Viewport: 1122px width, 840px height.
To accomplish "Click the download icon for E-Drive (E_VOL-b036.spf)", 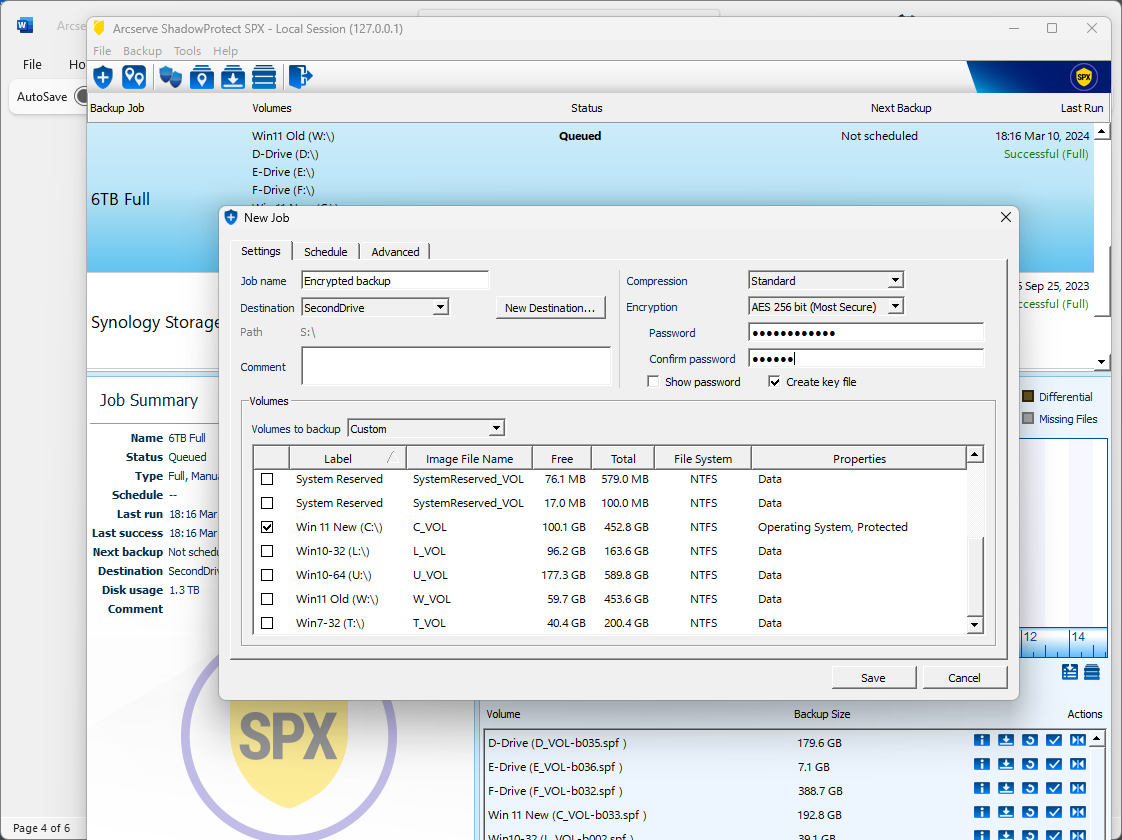I will pos(1006,764).
